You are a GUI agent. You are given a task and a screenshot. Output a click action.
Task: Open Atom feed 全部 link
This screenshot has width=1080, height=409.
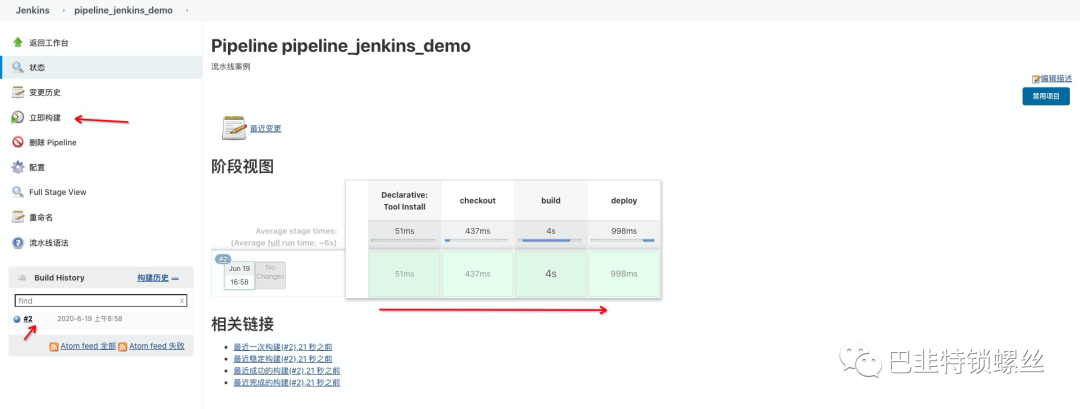[88, 346]
